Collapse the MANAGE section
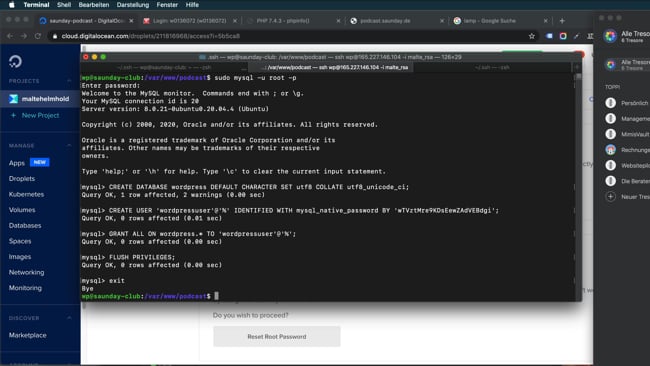The height and width of the screenshot is (366, 650). coord(69,145)
